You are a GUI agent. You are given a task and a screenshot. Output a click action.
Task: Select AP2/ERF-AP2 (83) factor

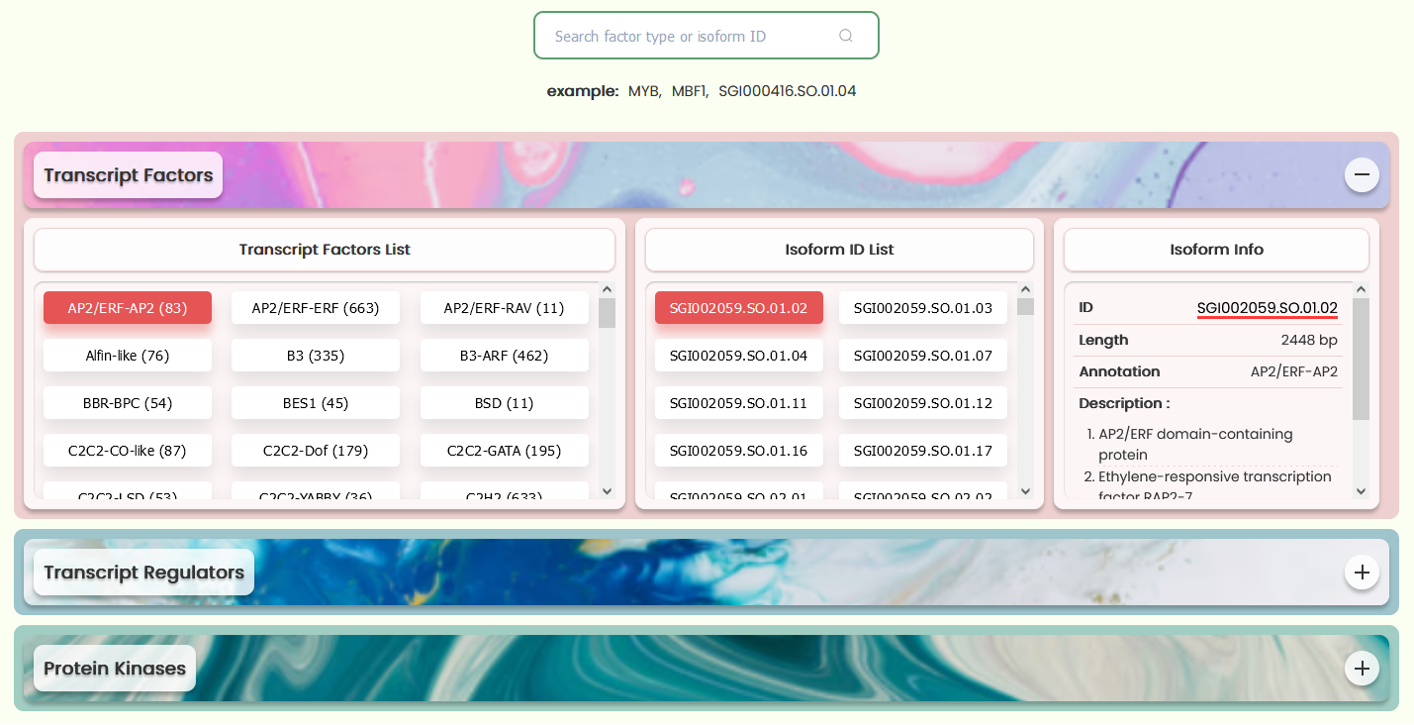point(127,308)
